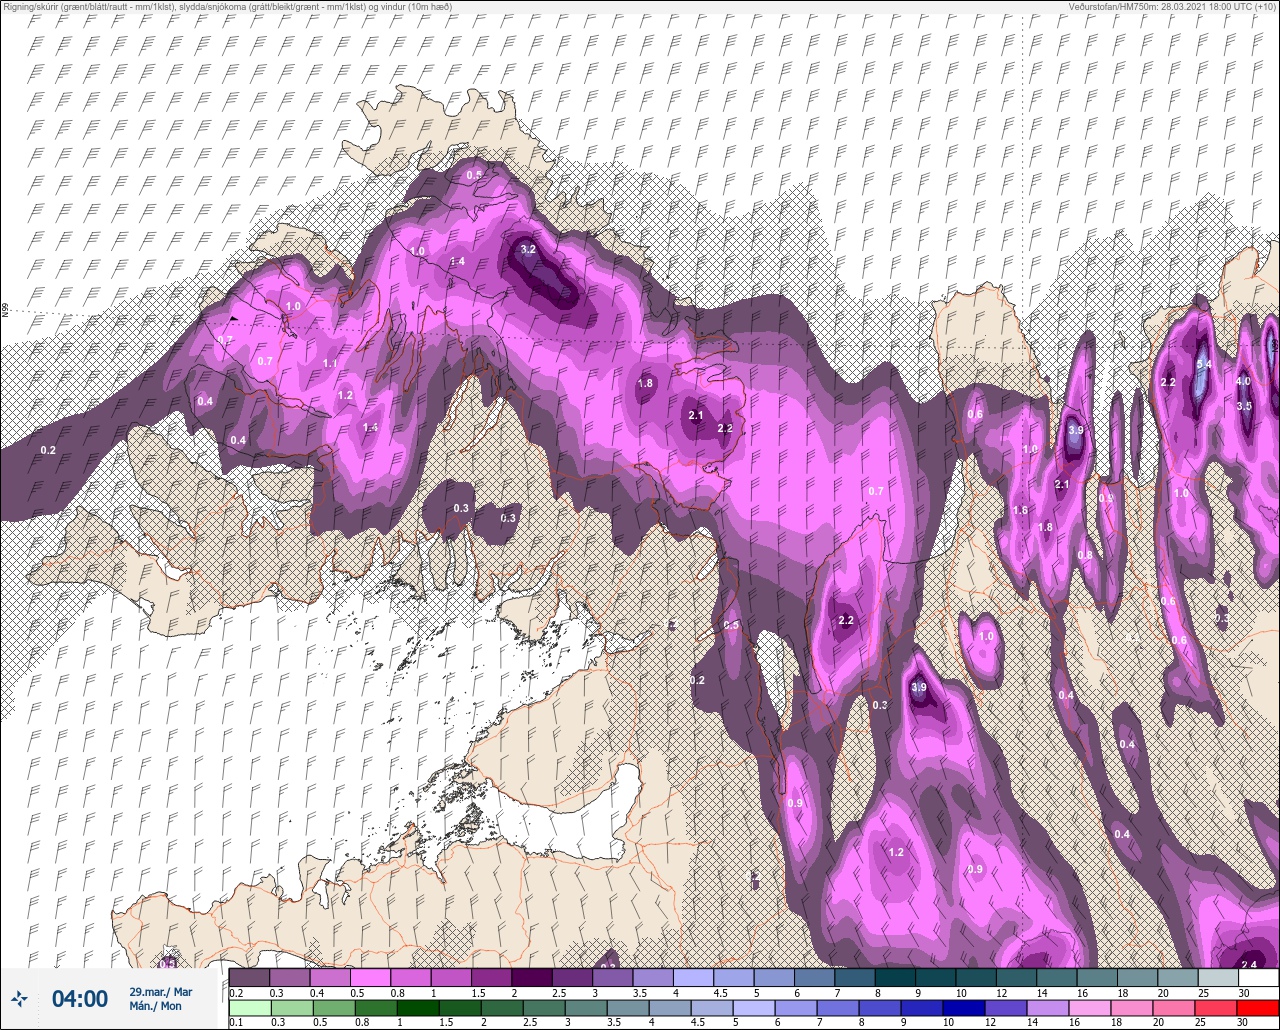Image resolution: width=1280 pixels, height=1030 pixels.
Task: Click the 1.1 precipitation value on map
Action: pos(331,363)
